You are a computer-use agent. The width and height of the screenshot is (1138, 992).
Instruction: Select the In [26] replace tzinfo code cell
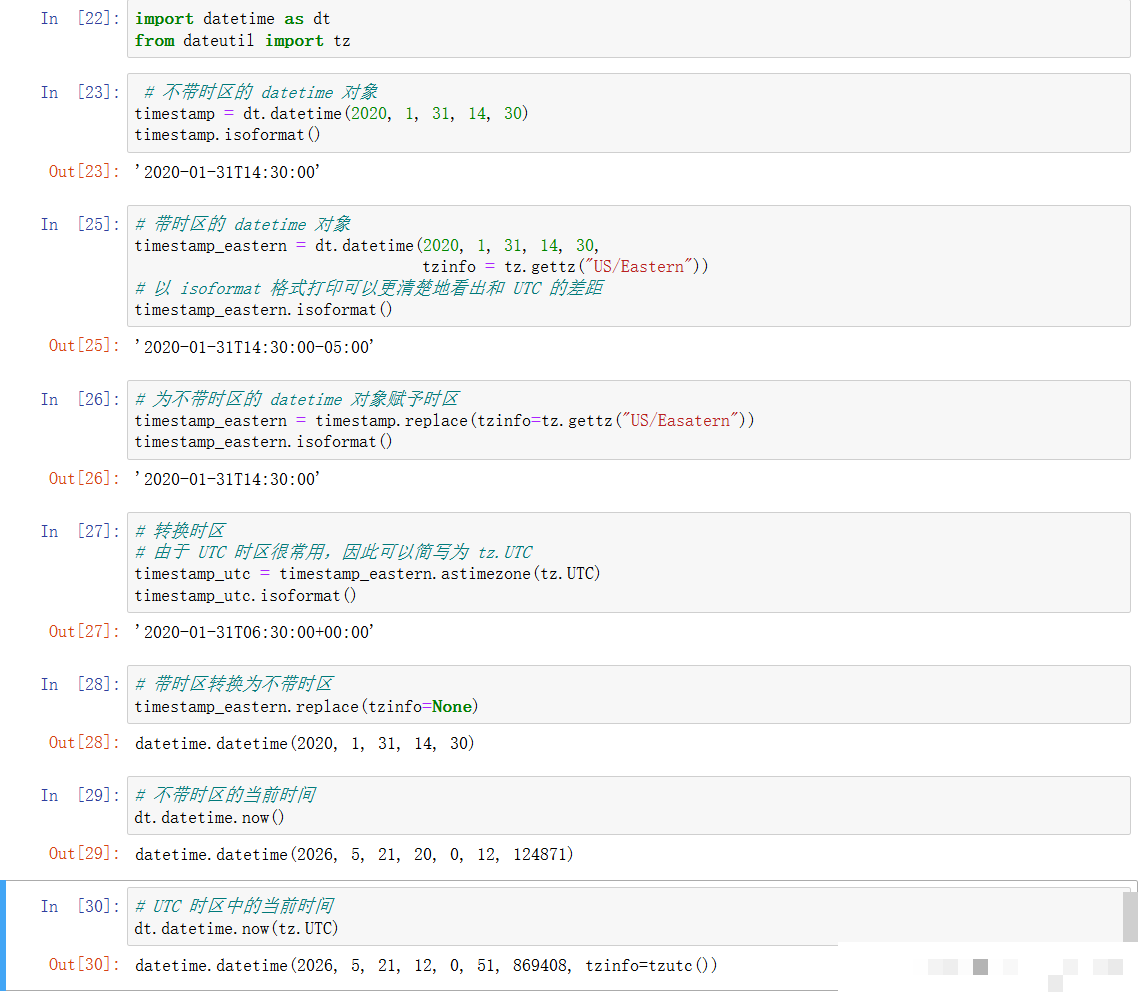(x=629, y=420)
